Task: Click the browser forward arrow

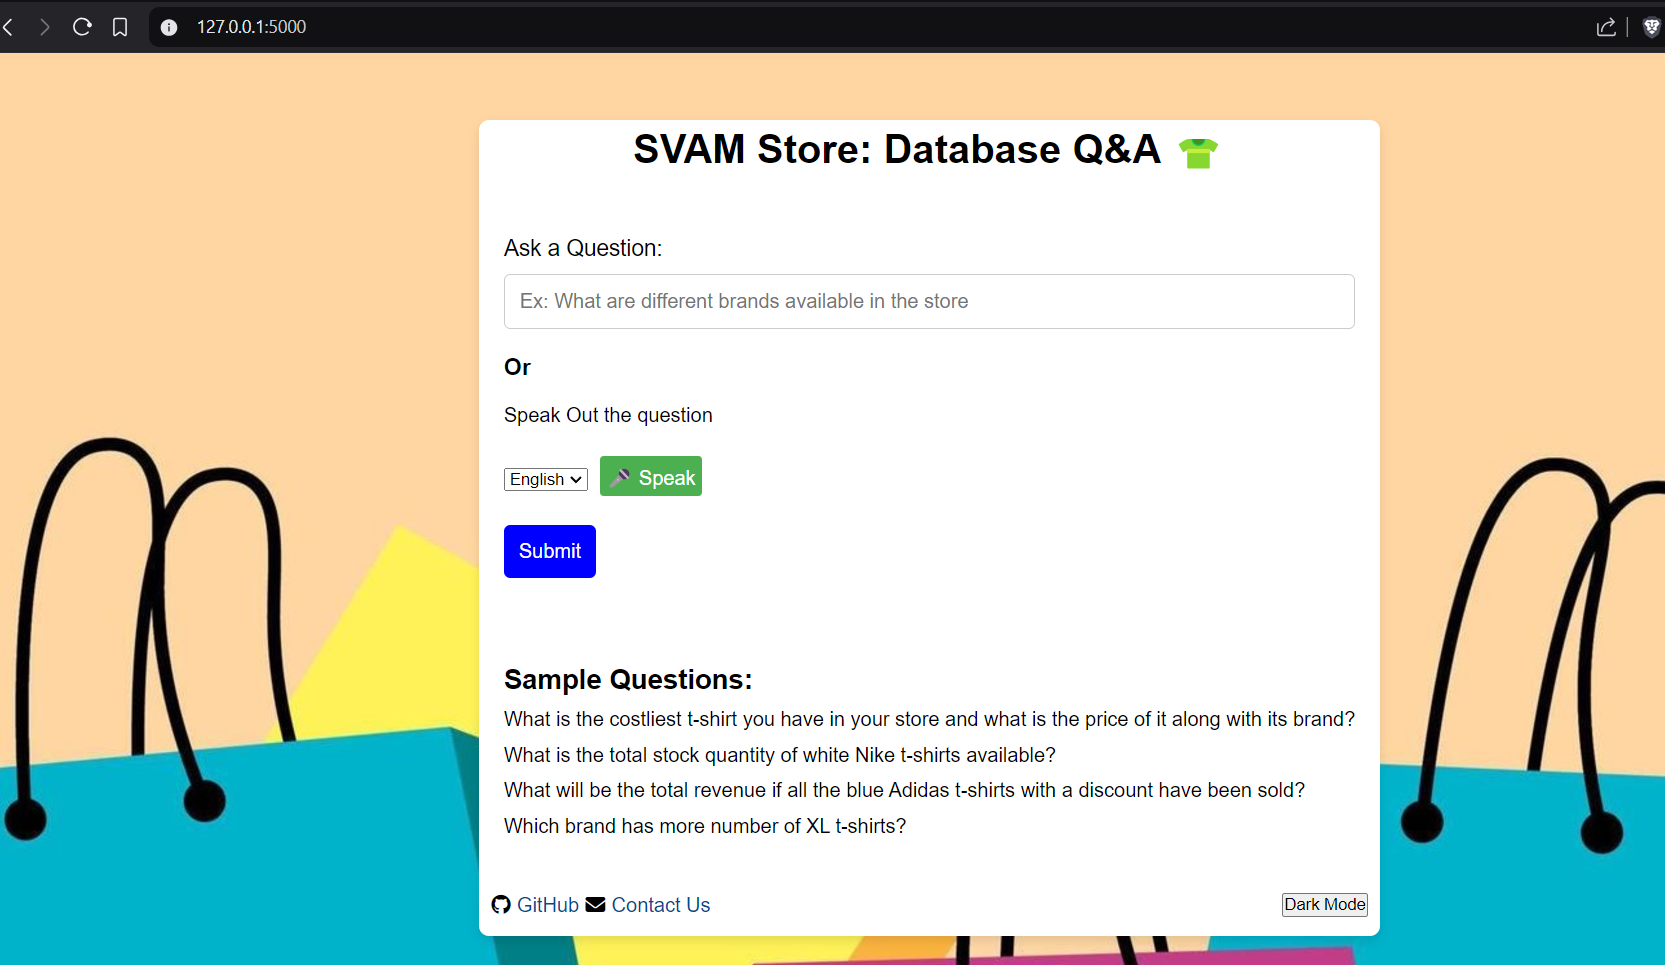Action: pos(44,27)
